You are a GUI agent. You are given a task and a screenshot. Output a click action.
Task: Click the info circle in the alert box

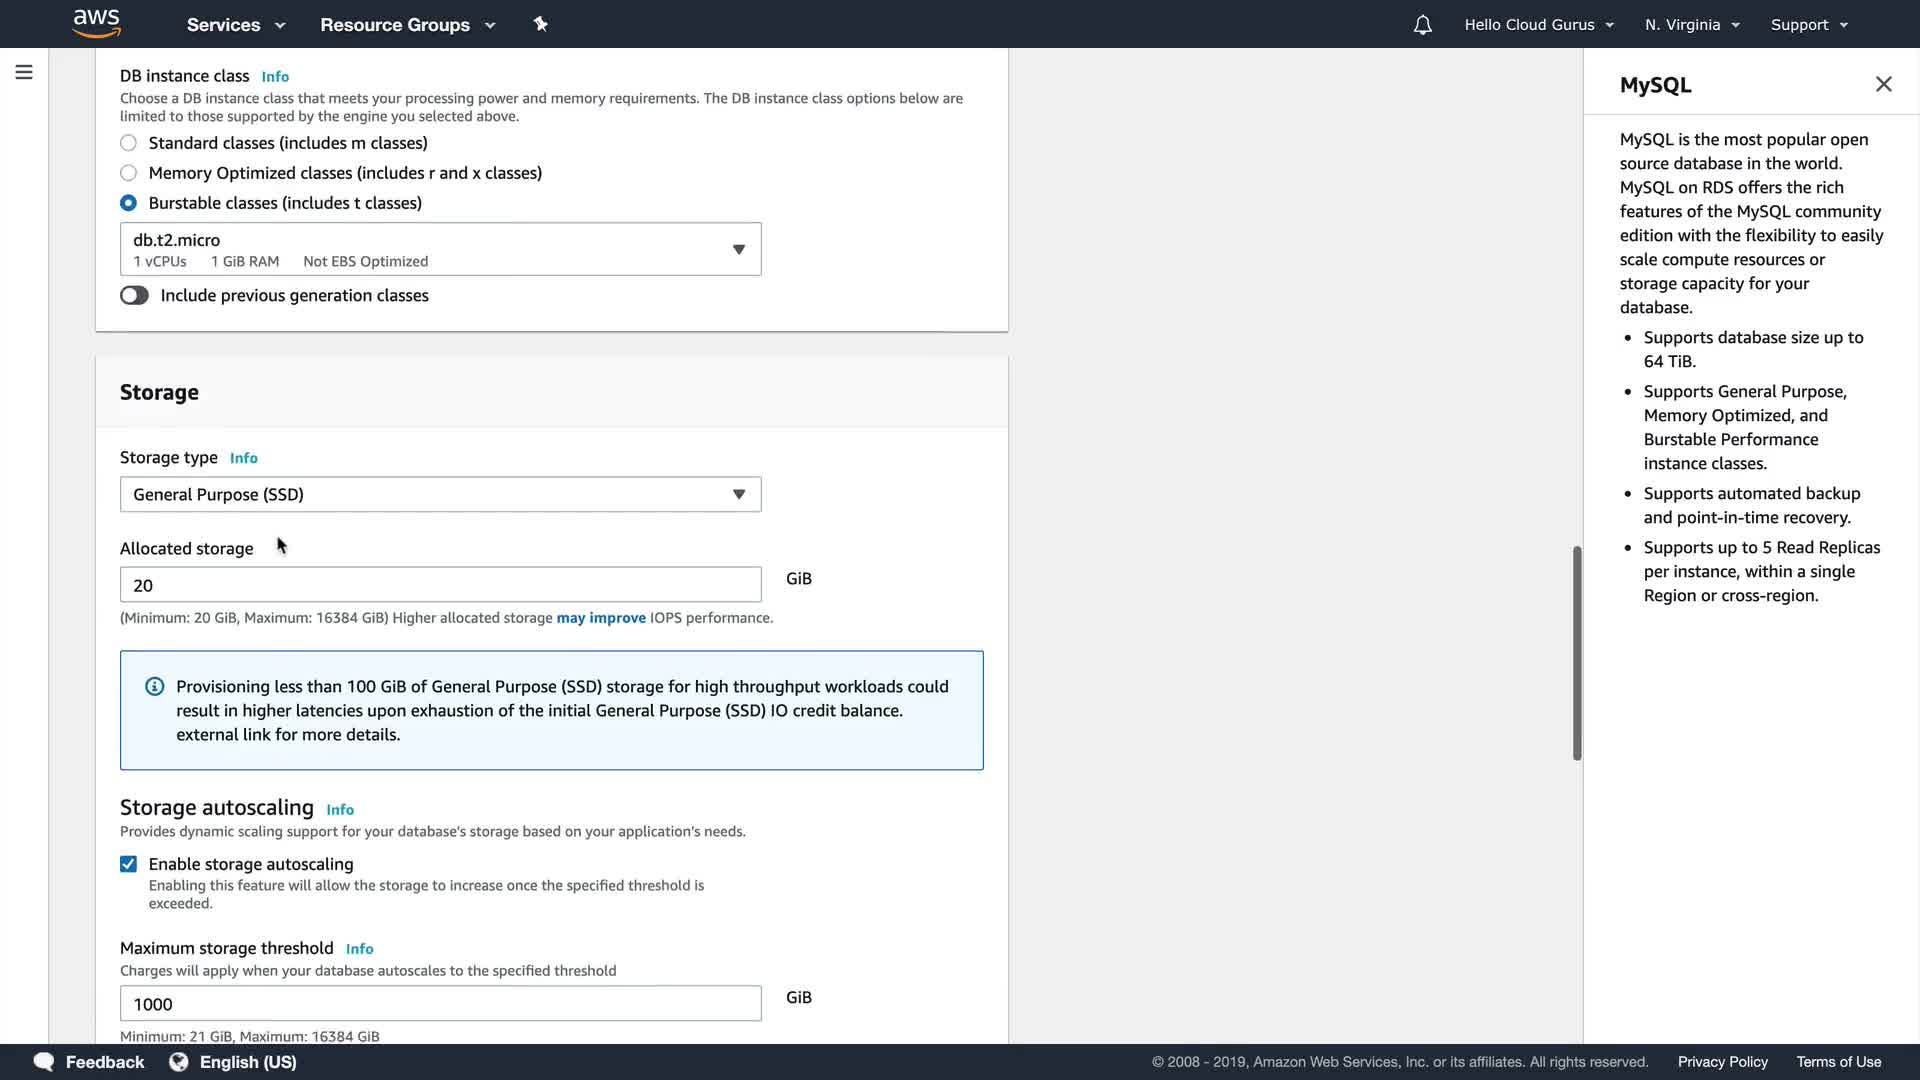click(x=154, y=687)
